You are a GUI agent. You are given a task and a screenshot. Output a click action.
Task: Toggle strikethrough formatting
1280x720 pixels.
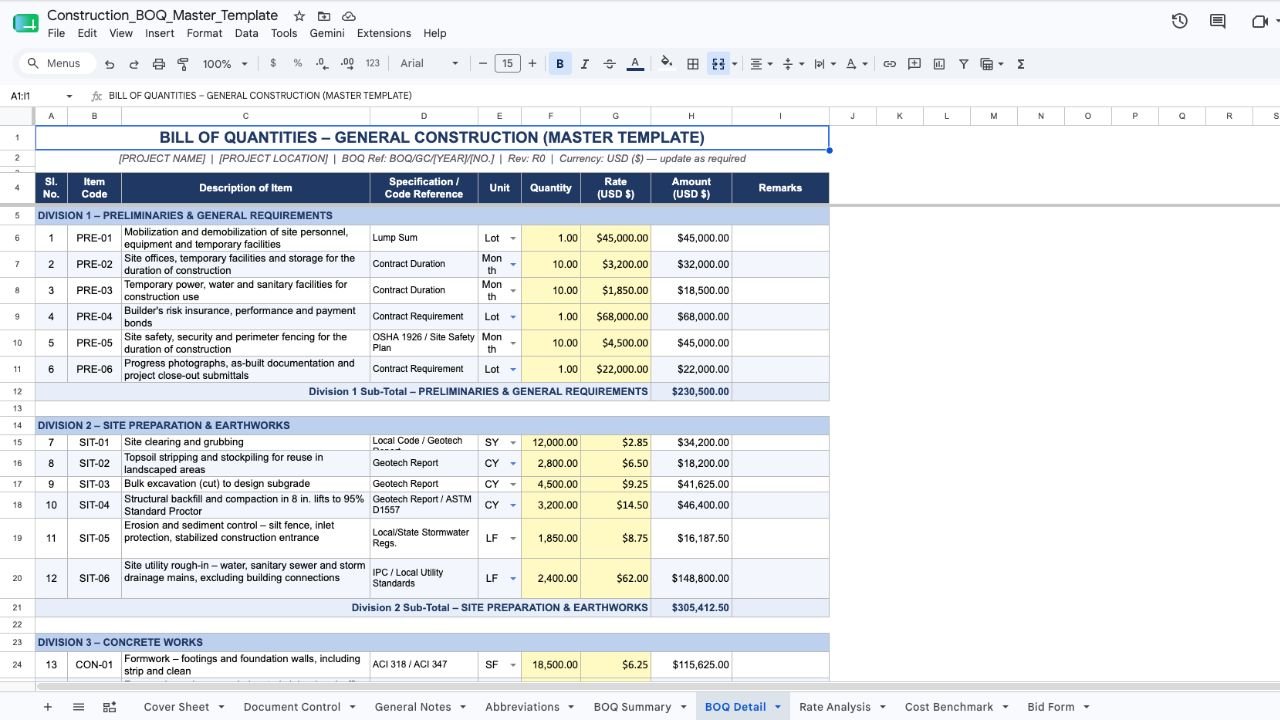coord(610,64)
